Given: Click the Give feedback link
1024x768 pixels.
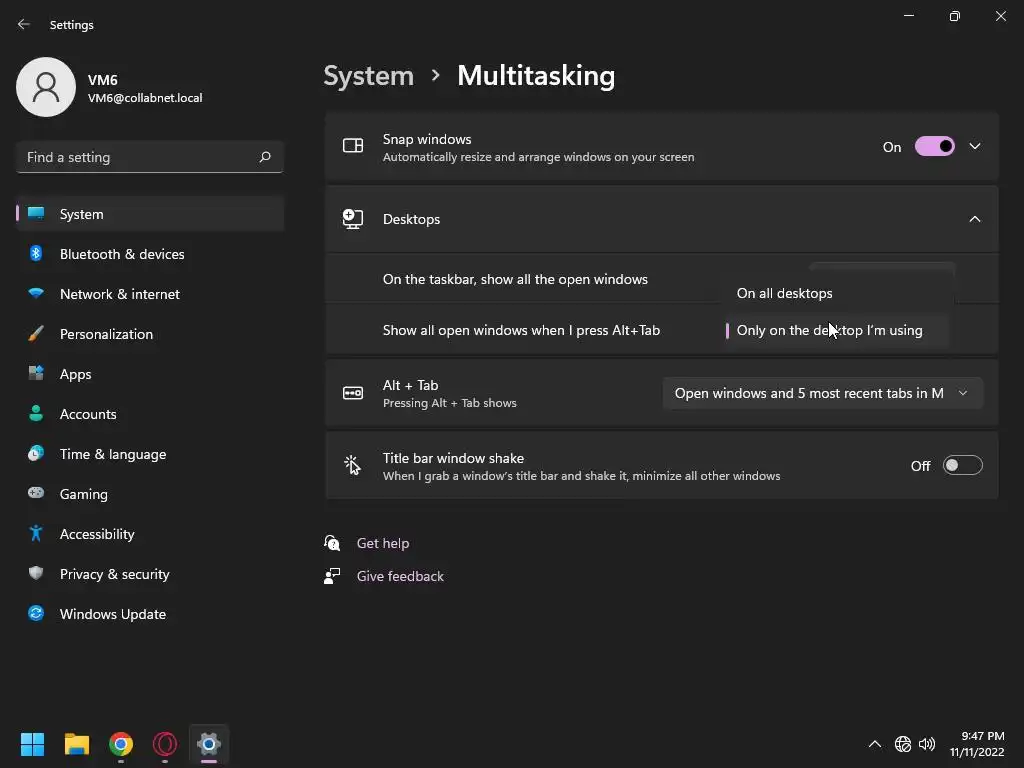Looking at the screenshot, I should (x=400, y=576).
